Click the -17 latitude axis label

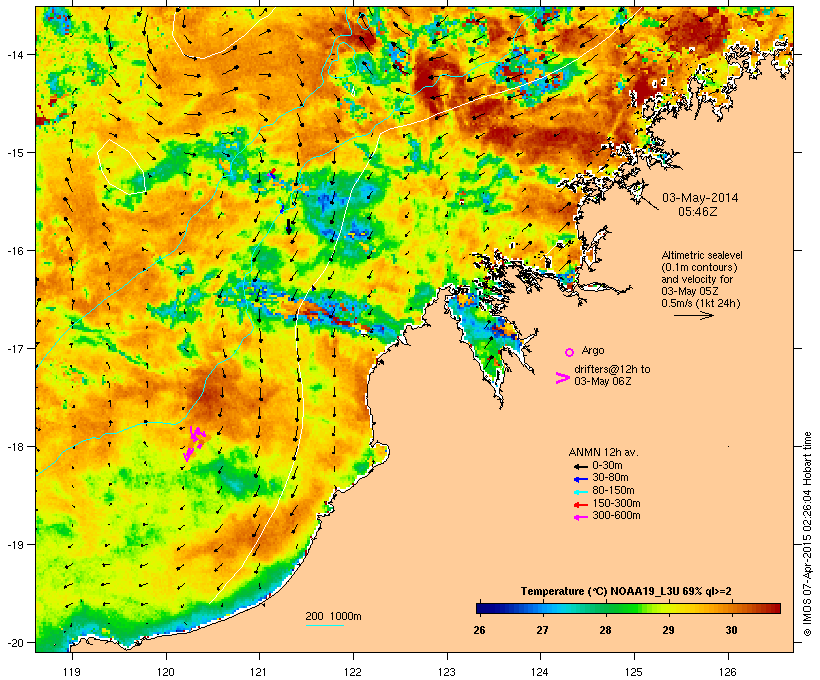[15, 348]
